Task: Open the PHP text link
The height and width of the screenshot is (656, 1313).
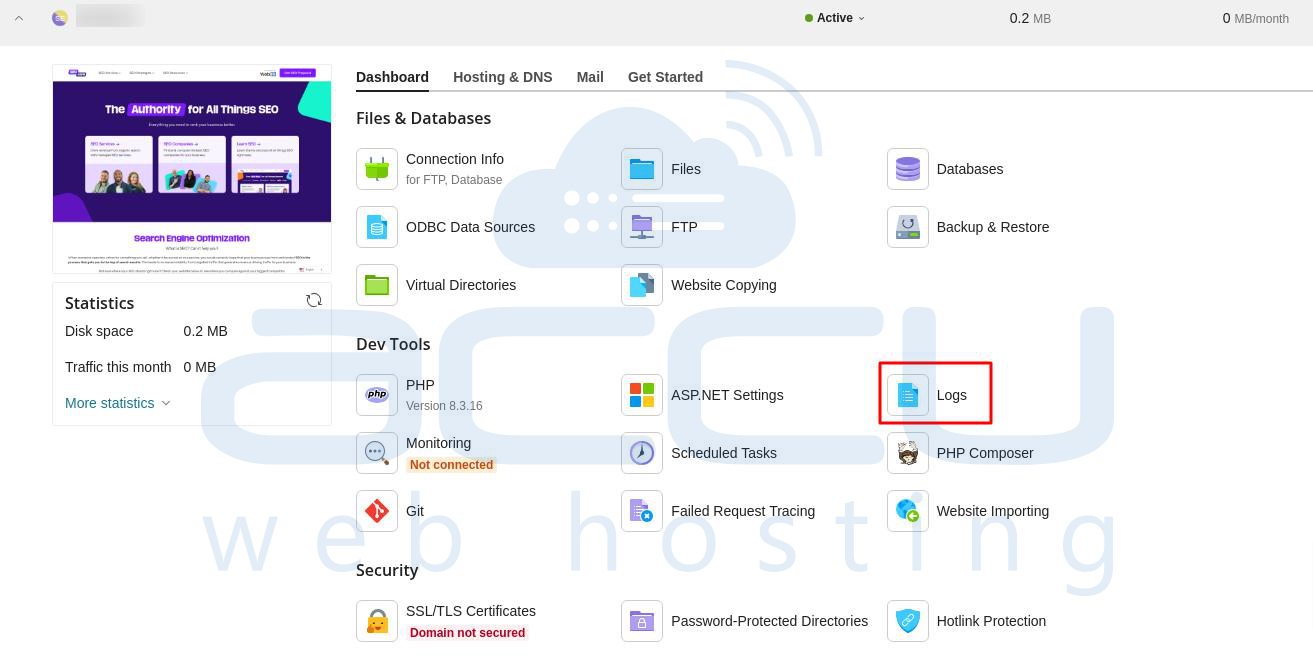Action: 420,385
